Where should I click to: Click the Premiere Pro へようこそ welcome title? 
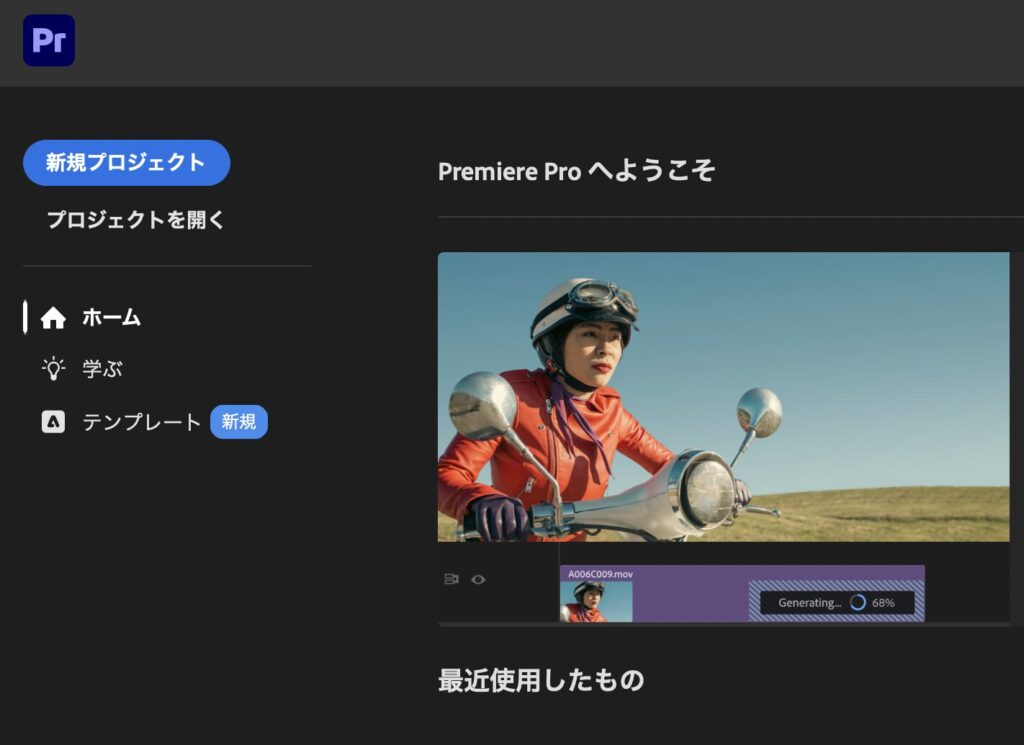(x=577, y=171)
